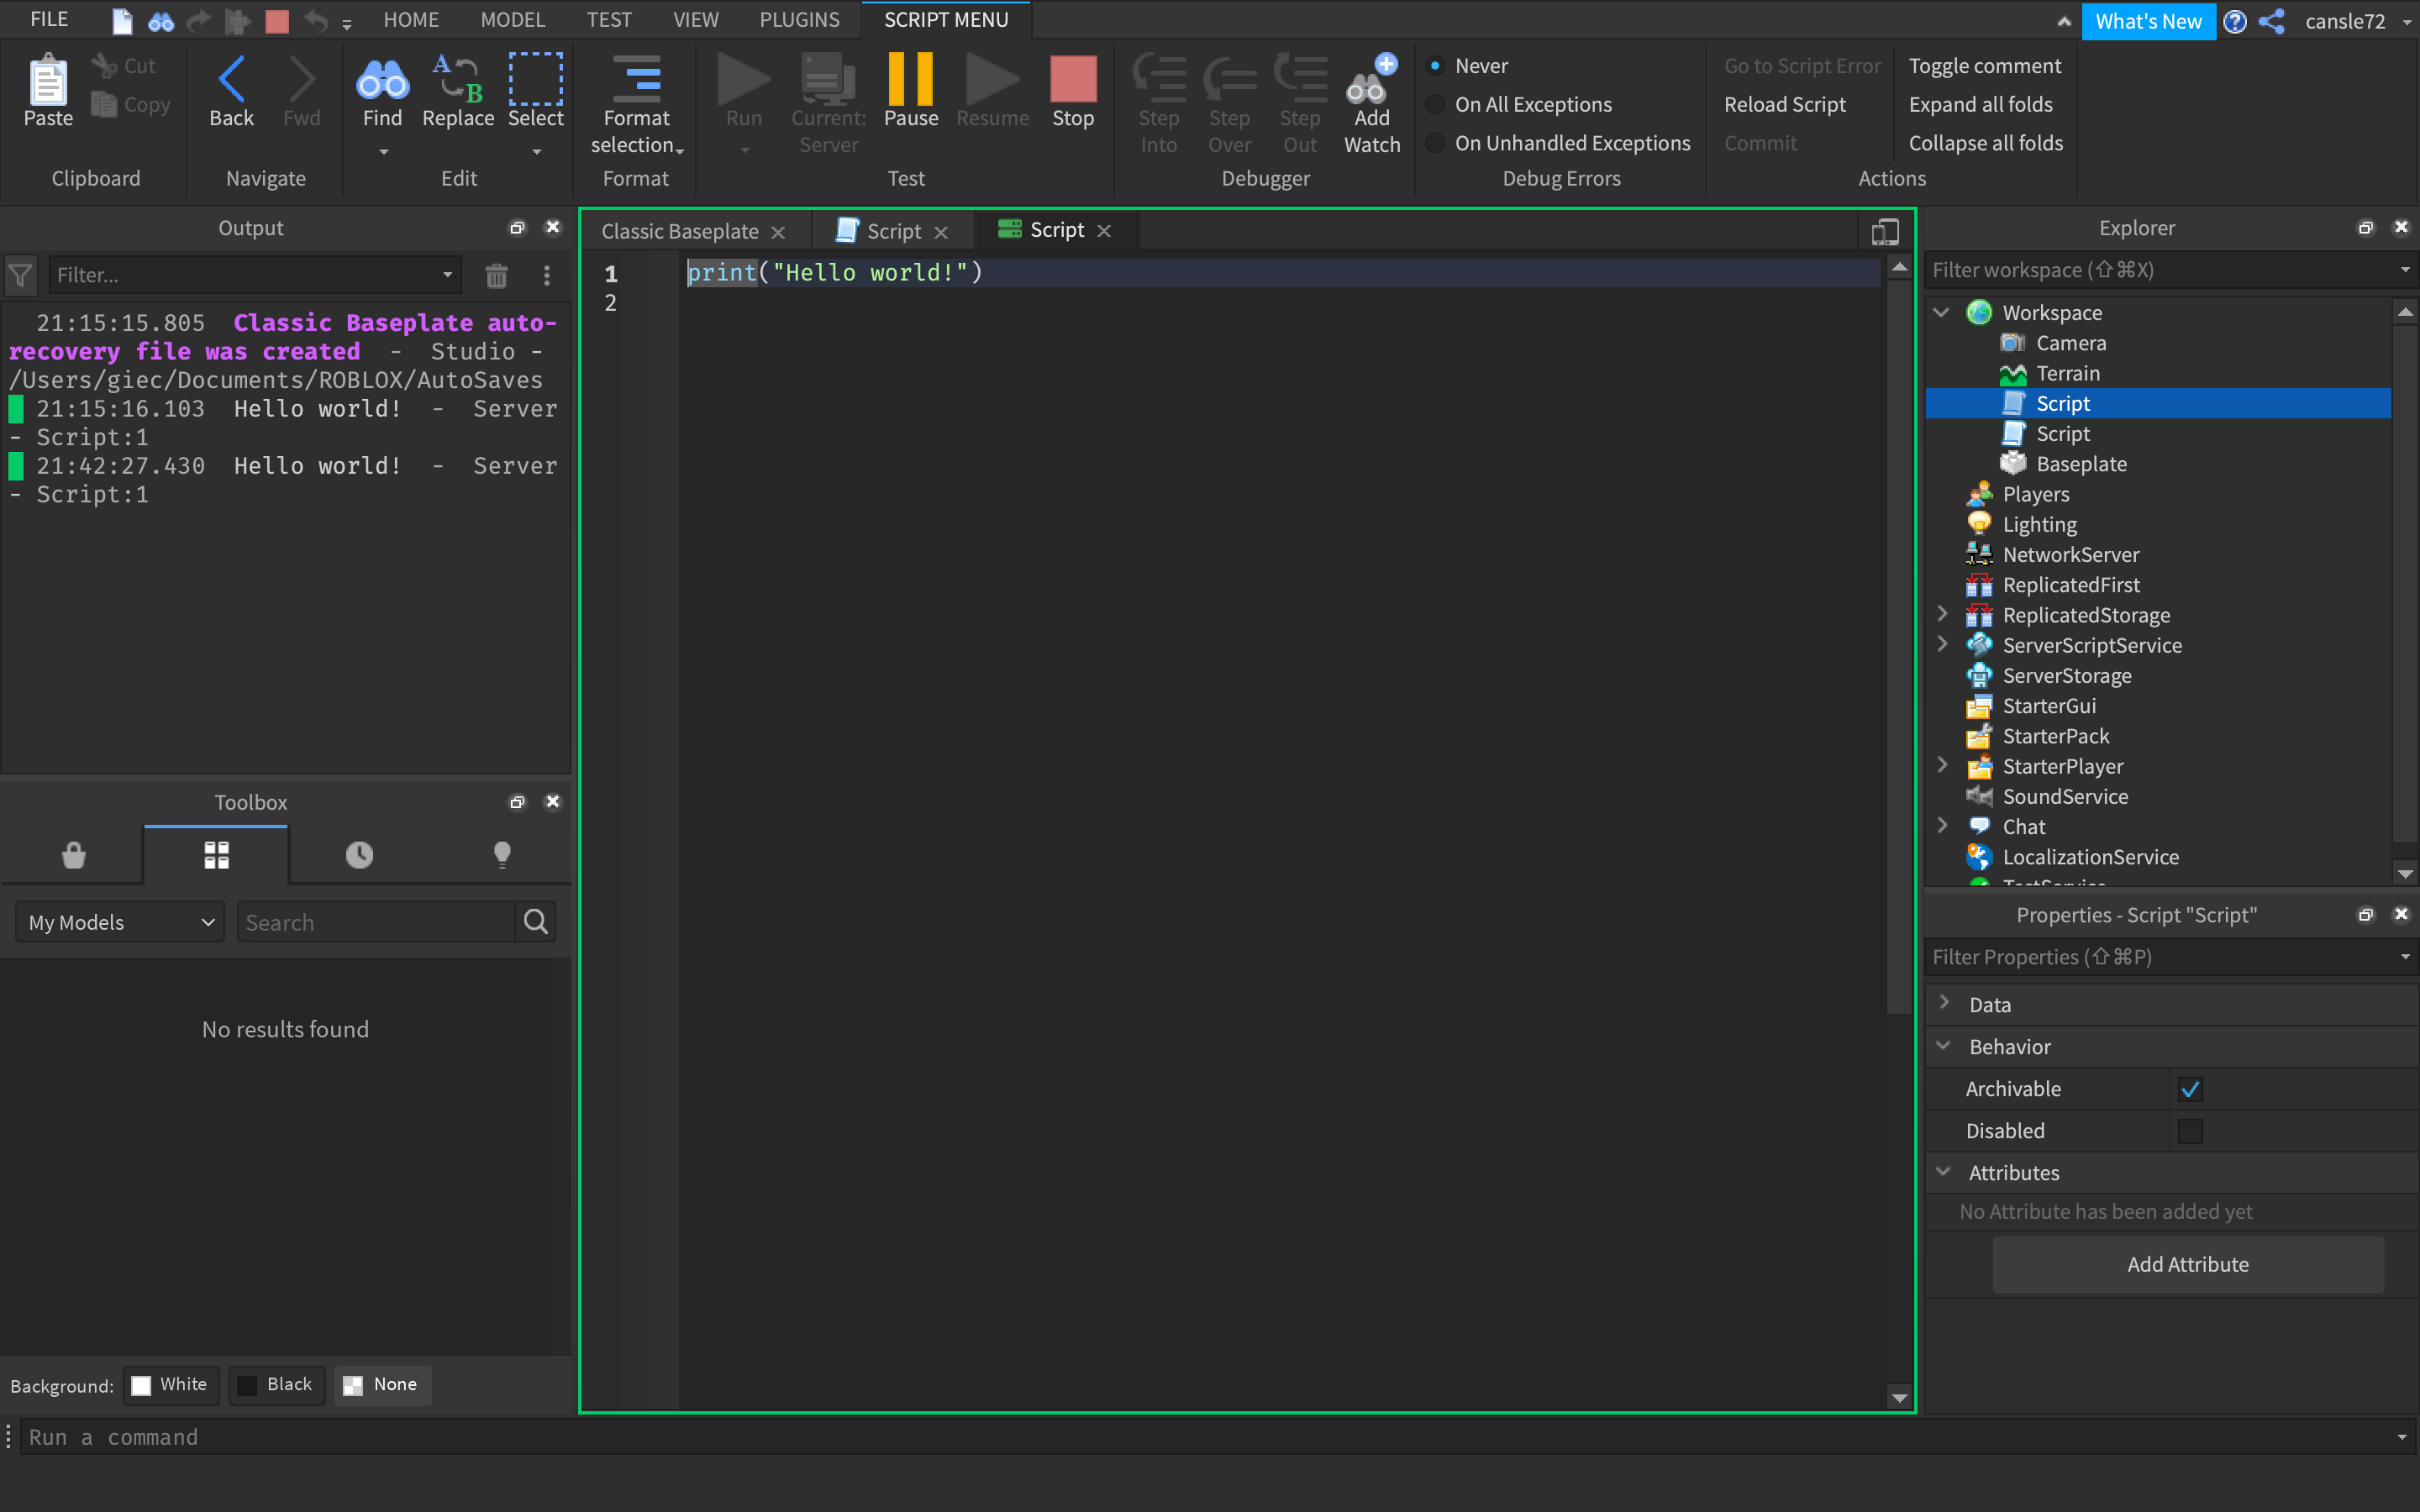Select On All Exceptions radio option
2420x1512 pixels.
1436,104
